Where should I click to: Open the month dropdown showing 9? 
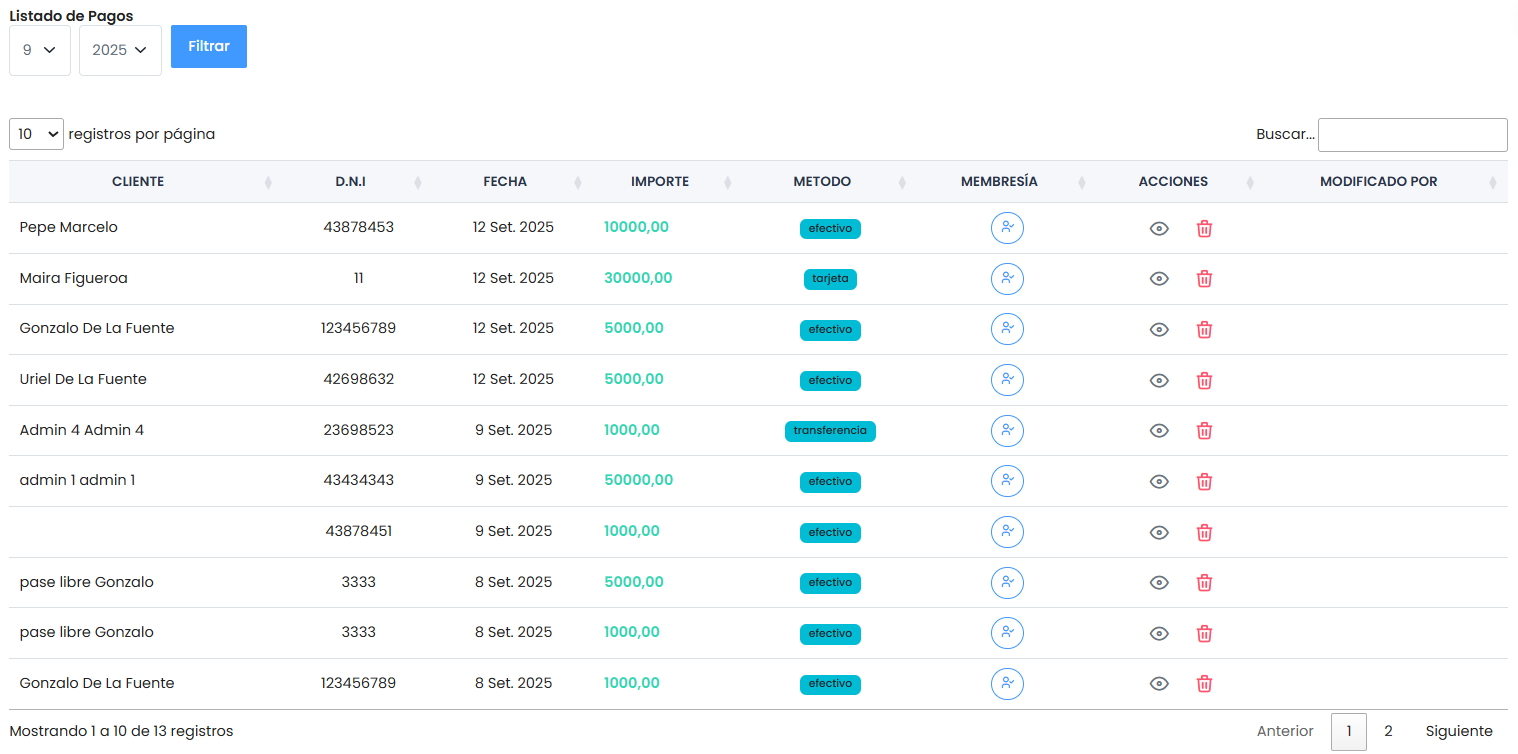40,50
